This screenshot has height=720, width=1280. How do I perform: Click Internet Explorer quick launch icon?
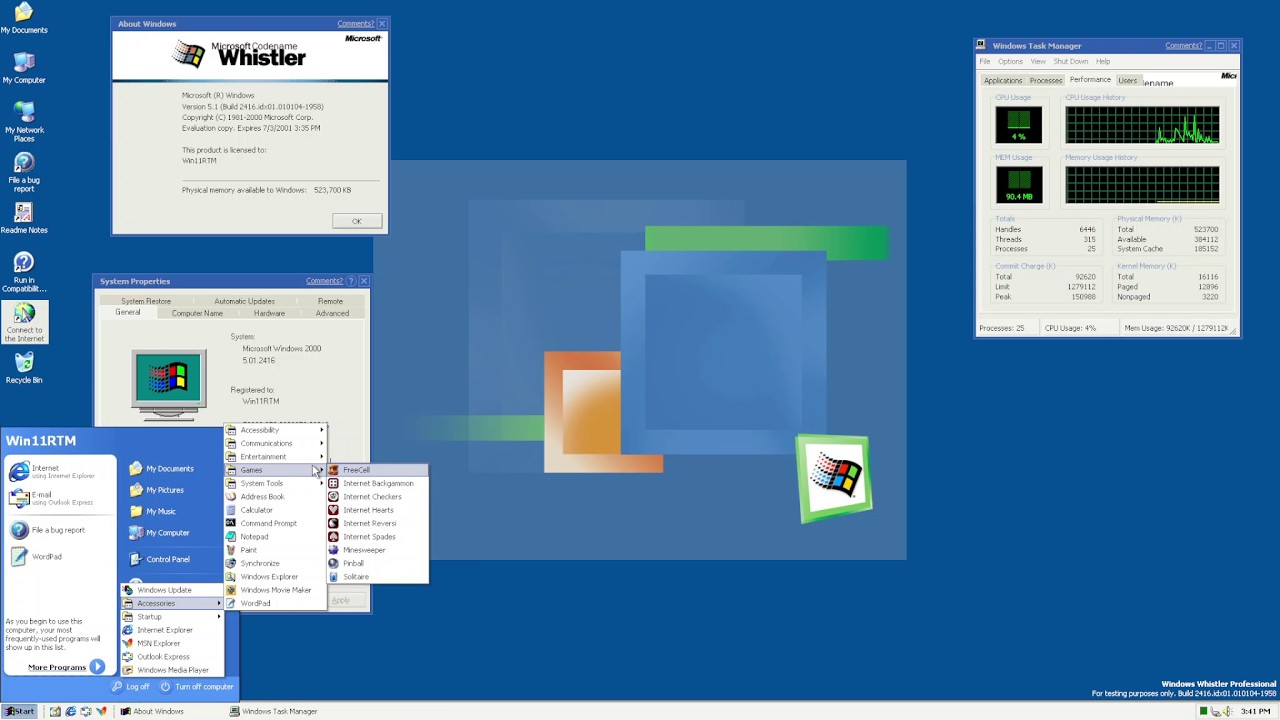[70, 711]
